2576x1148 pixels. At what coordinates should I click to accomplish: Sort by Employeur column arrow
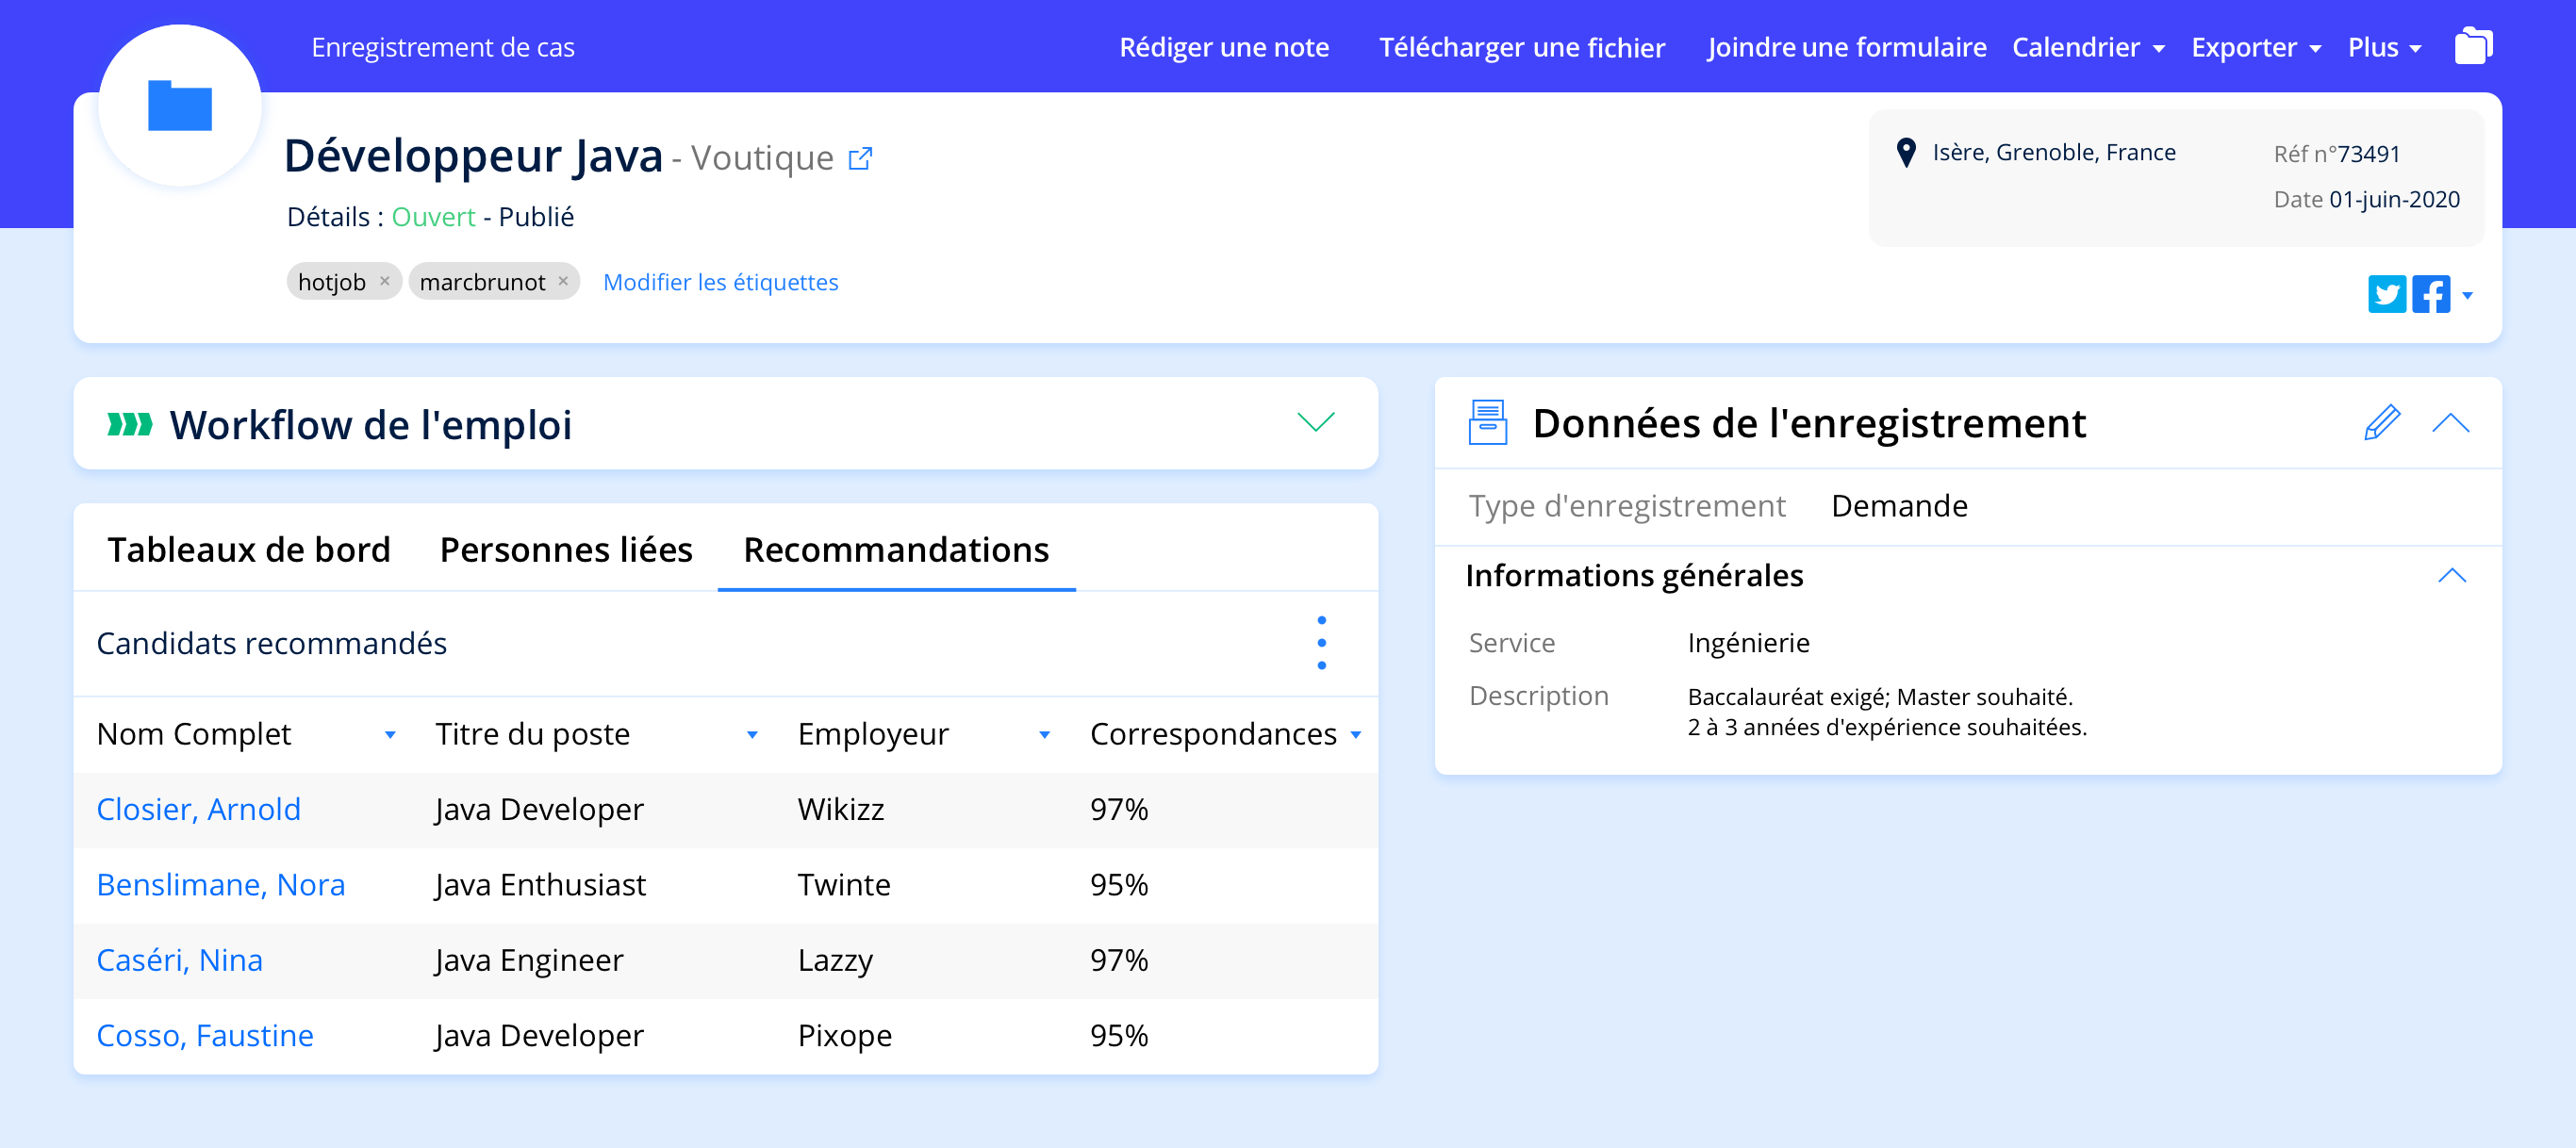[1044, 735]
